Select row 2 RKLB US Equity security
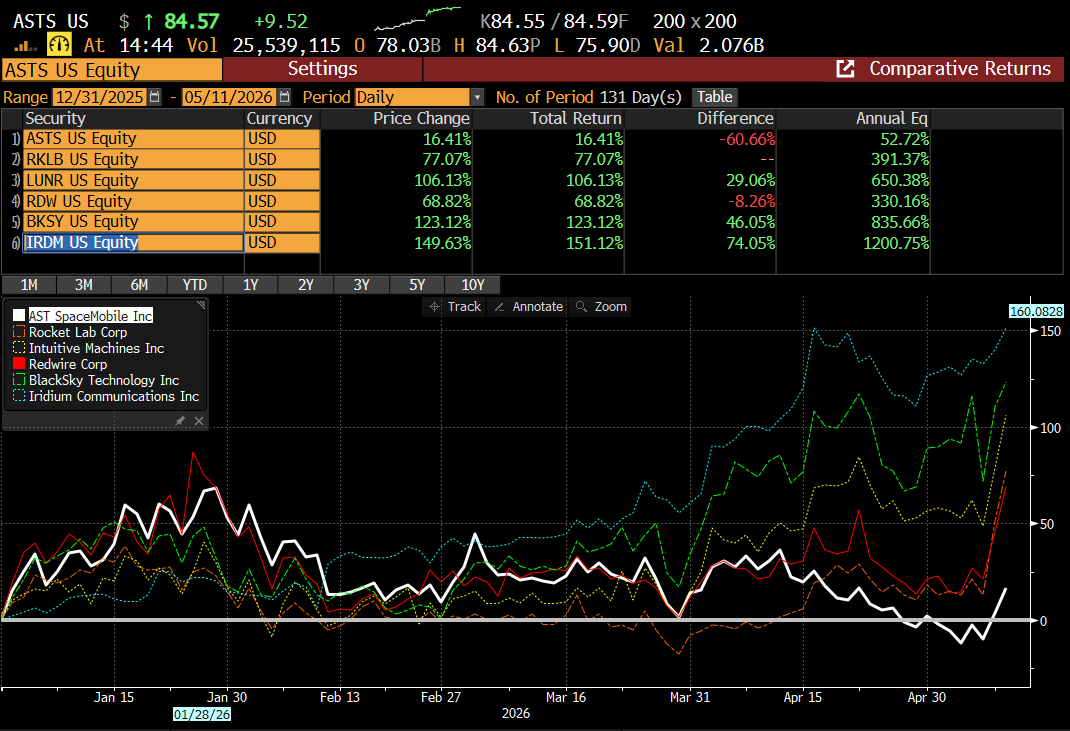Image resolution: width=1070 pixels, height=731 pixels. (x=134, y=159)
